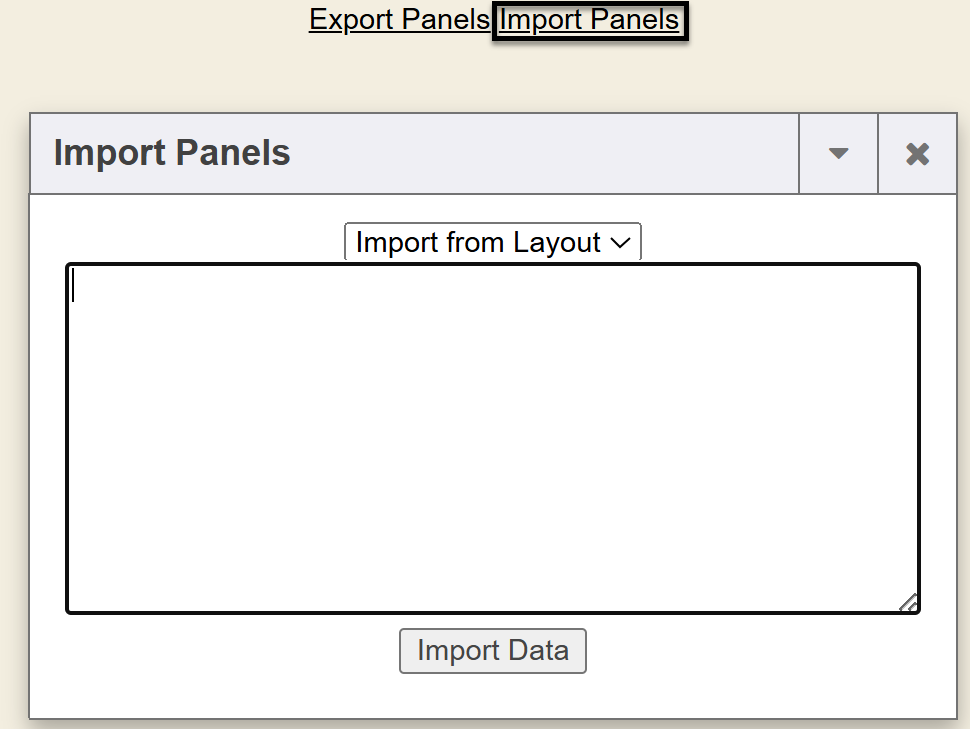Click the diagonal resize handle of the textarea
Viewport: 970px width, 729px height.
coord(908,602)
